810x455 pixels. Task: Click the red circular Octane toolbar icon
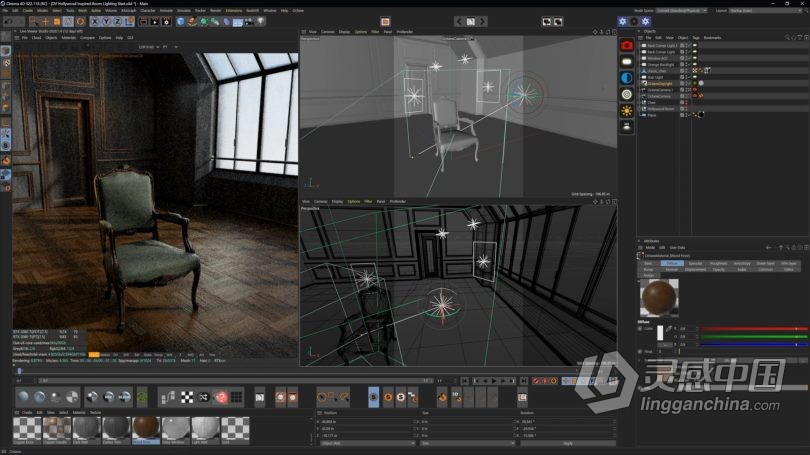click(x=221, y=397)
